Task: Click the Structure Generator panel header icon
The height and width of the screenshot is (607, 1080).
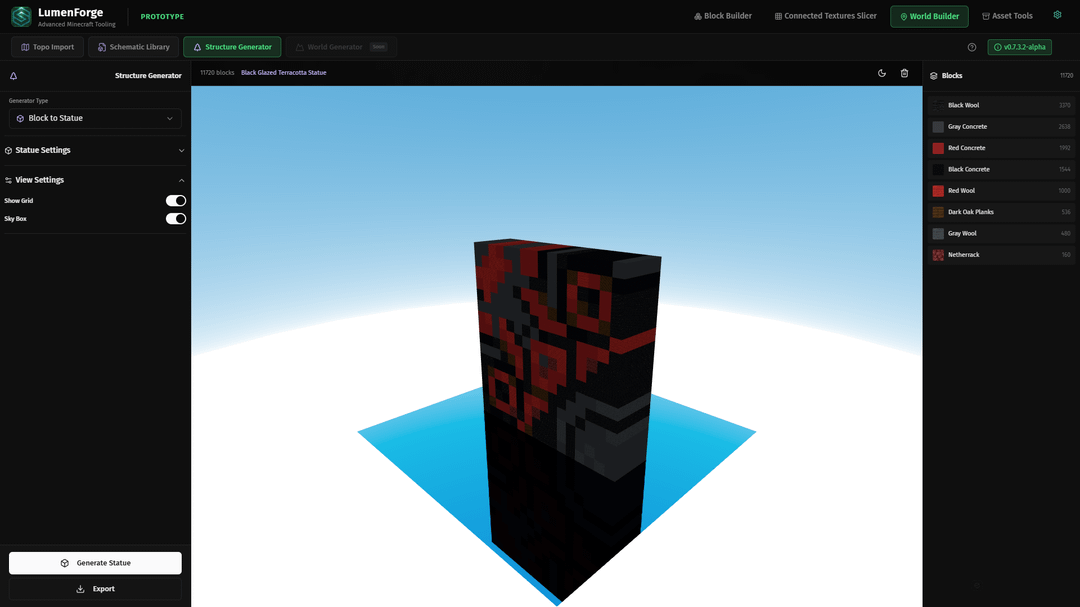Action: 13,76
